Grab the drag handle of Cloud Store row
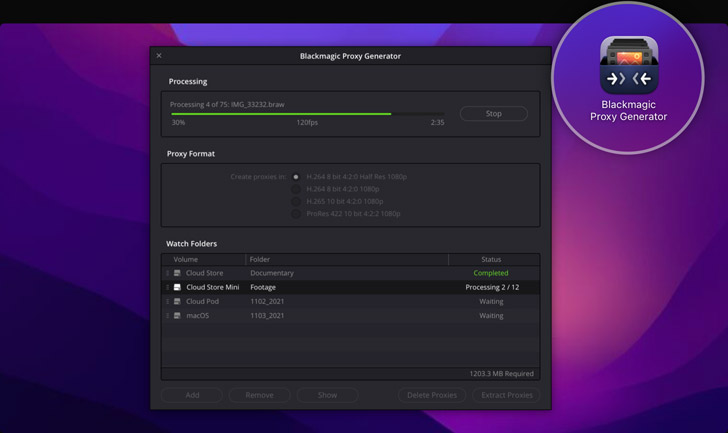The height and width of the screenshot is (433, 728). click(x=167, y=273)
